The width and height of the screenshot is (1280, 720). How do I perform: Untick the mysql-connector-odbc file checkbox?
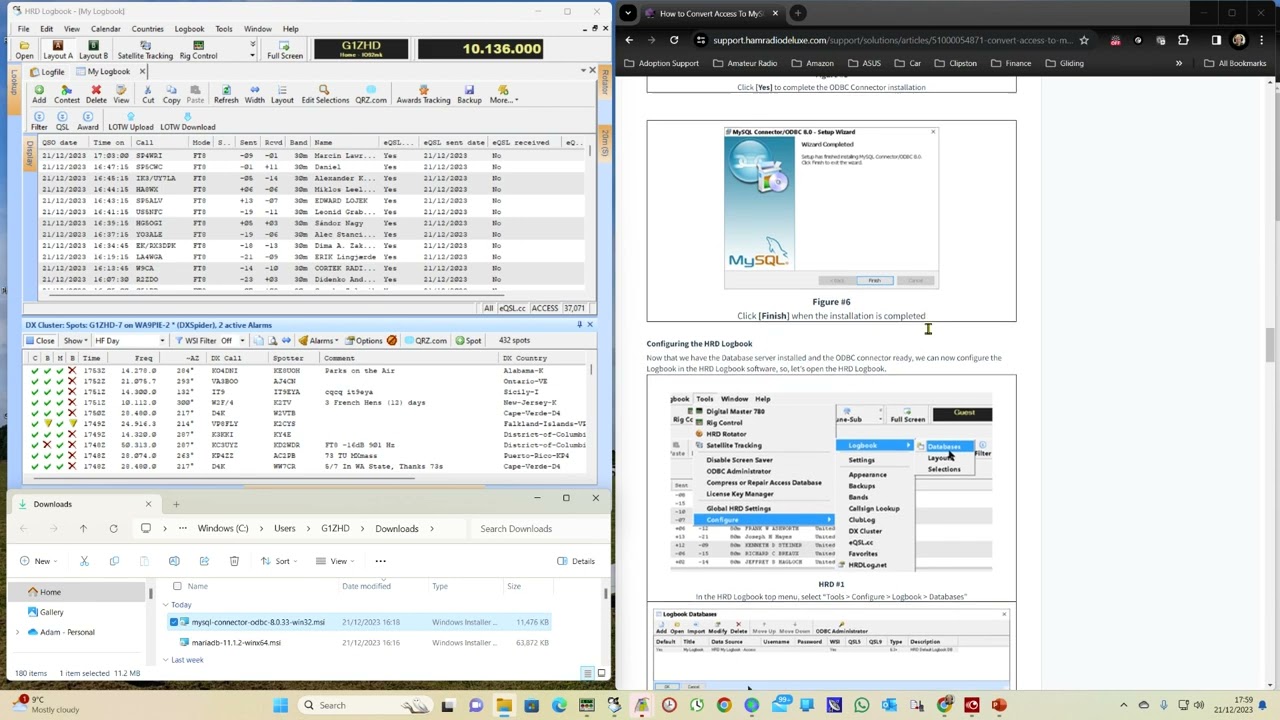click(x=174, y=622)
